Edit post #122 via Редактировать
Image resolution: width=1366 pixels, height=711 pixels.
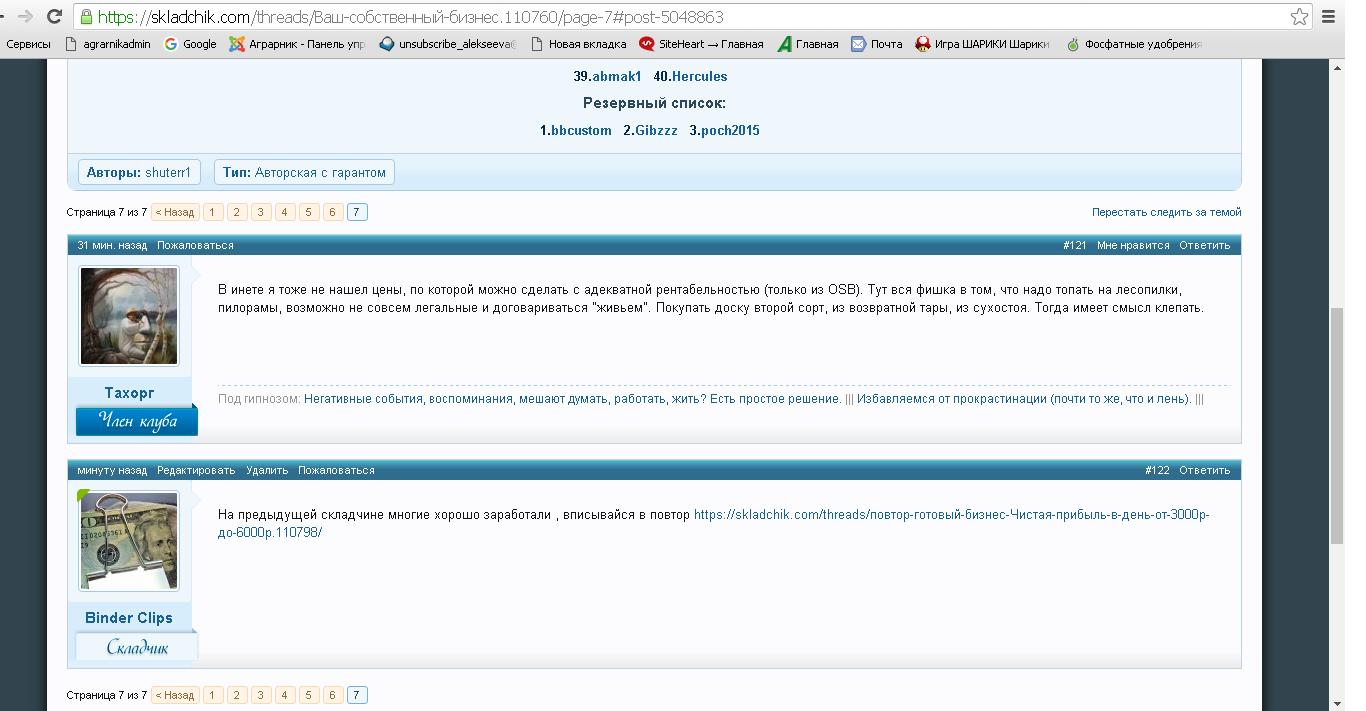coord(196,470)
